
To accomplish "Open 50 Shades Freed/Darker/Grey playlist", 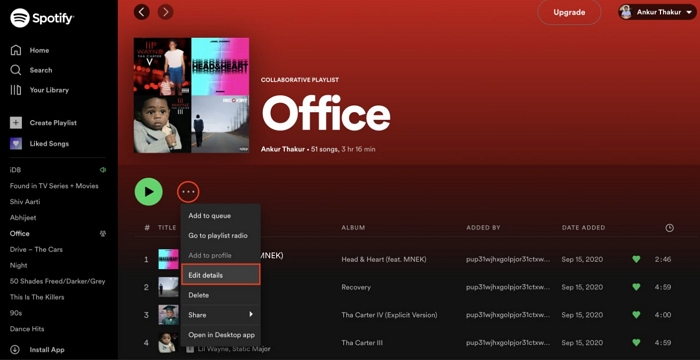I will [58, 281].
